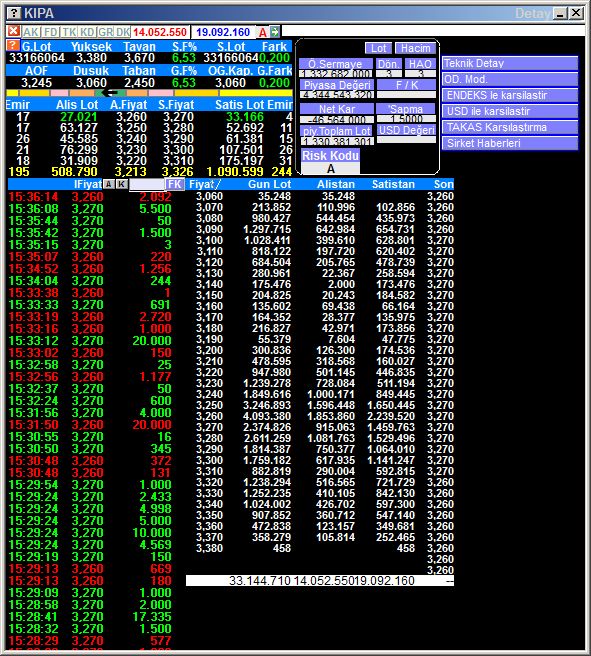Viewport: 591px width, 656px height.
Task: Open Sirket Haberleri
Action: (x=510, y=143)
